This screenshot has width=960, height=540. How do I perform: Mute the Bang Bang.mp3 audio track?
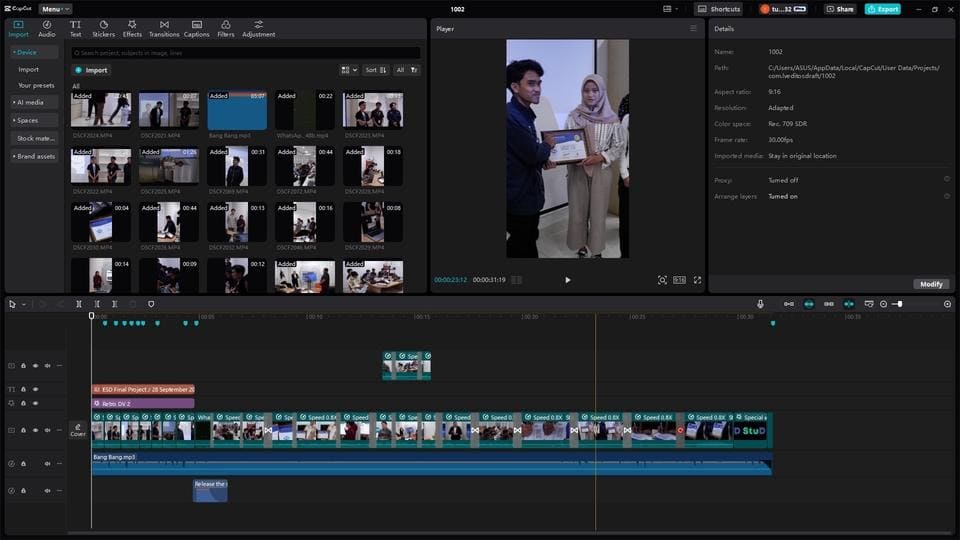(x=47, y=463)
